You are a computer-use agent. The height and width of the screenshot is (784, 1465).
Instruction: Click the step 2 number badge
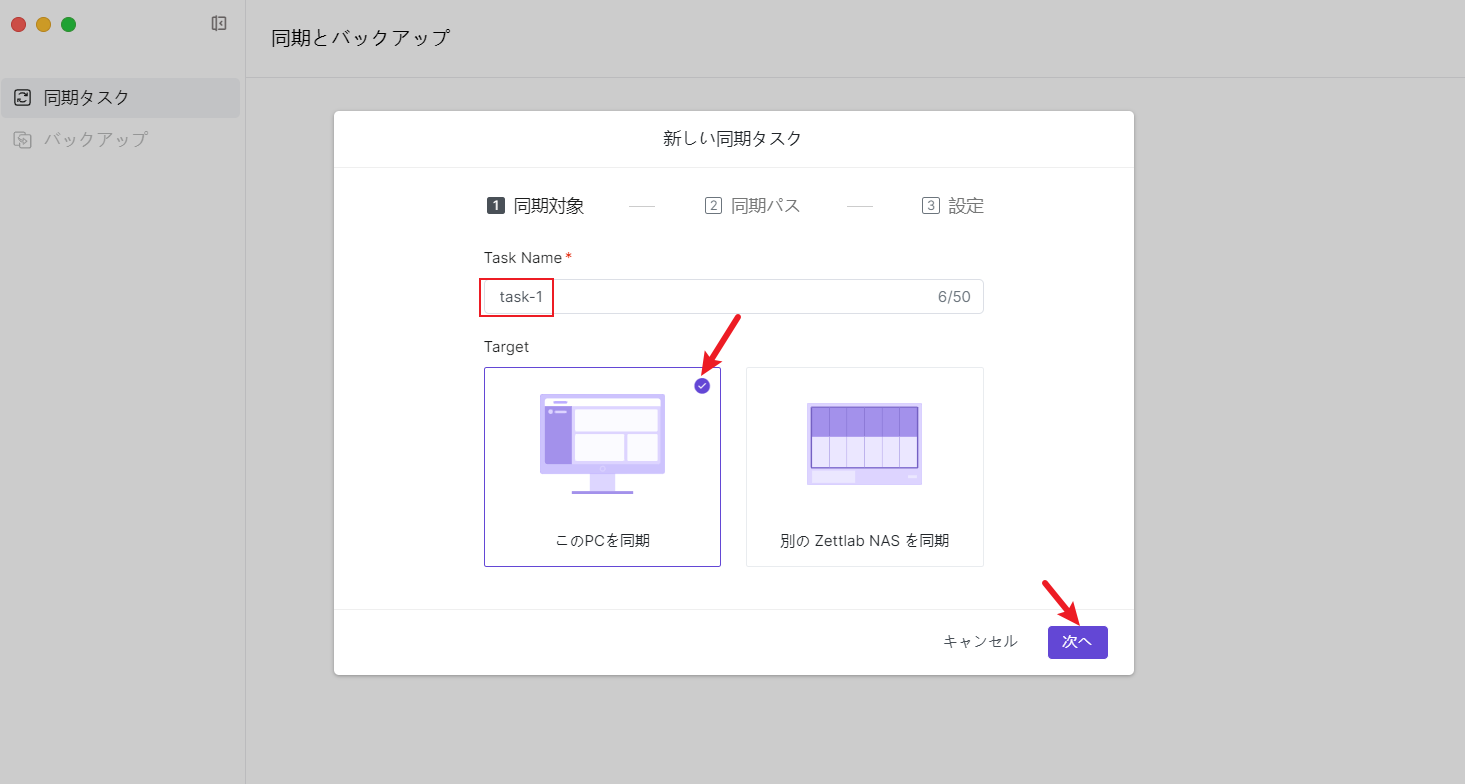(713, 206)
